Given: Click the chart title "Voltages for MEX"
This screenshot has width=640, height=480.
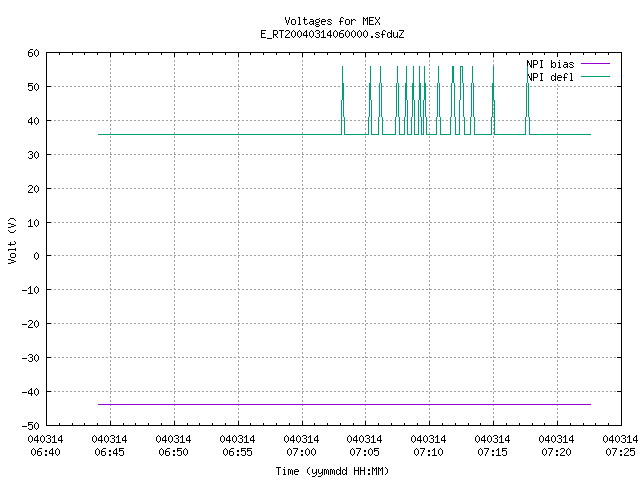Looking at the screenshot, I should point(332,21).
